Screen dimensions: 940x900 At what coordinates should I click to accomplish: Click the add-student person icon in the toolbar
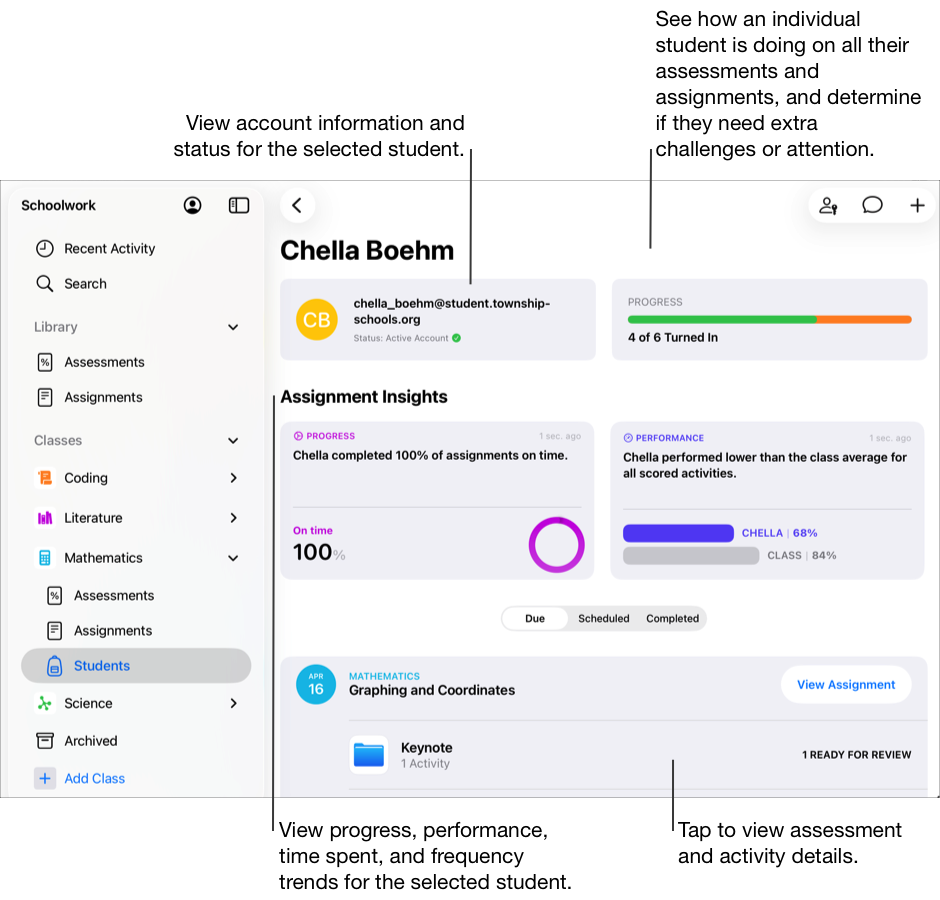[827, 205]
